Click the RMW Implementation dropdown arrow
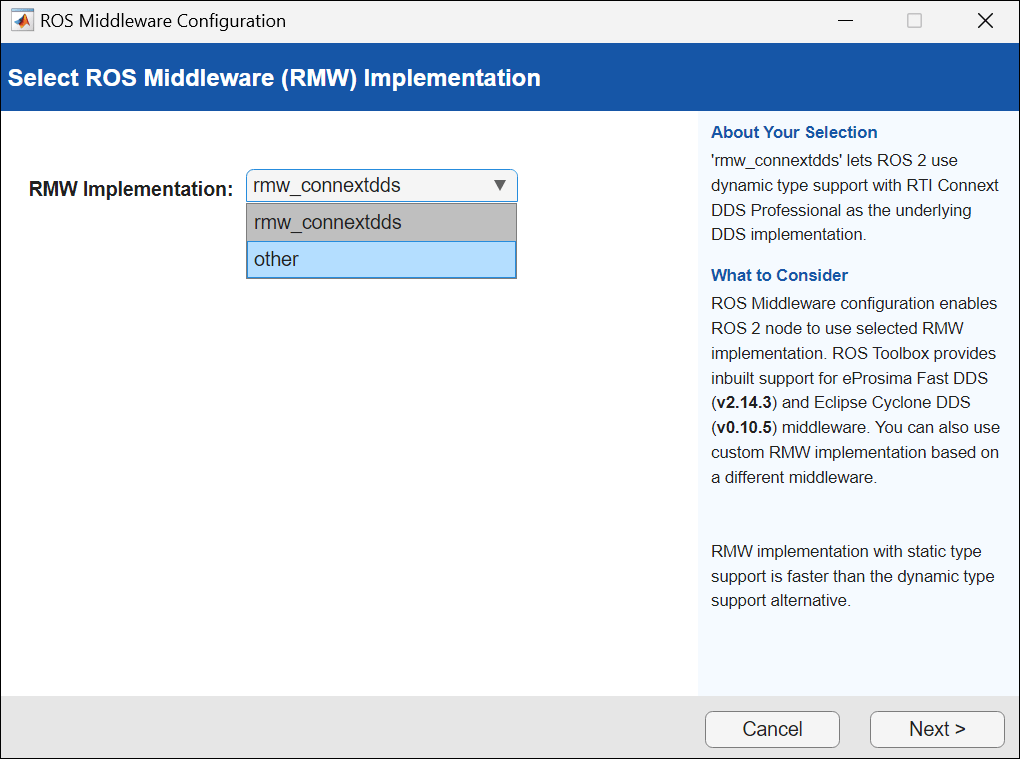The image size is (1020, 759). (500, 186)
